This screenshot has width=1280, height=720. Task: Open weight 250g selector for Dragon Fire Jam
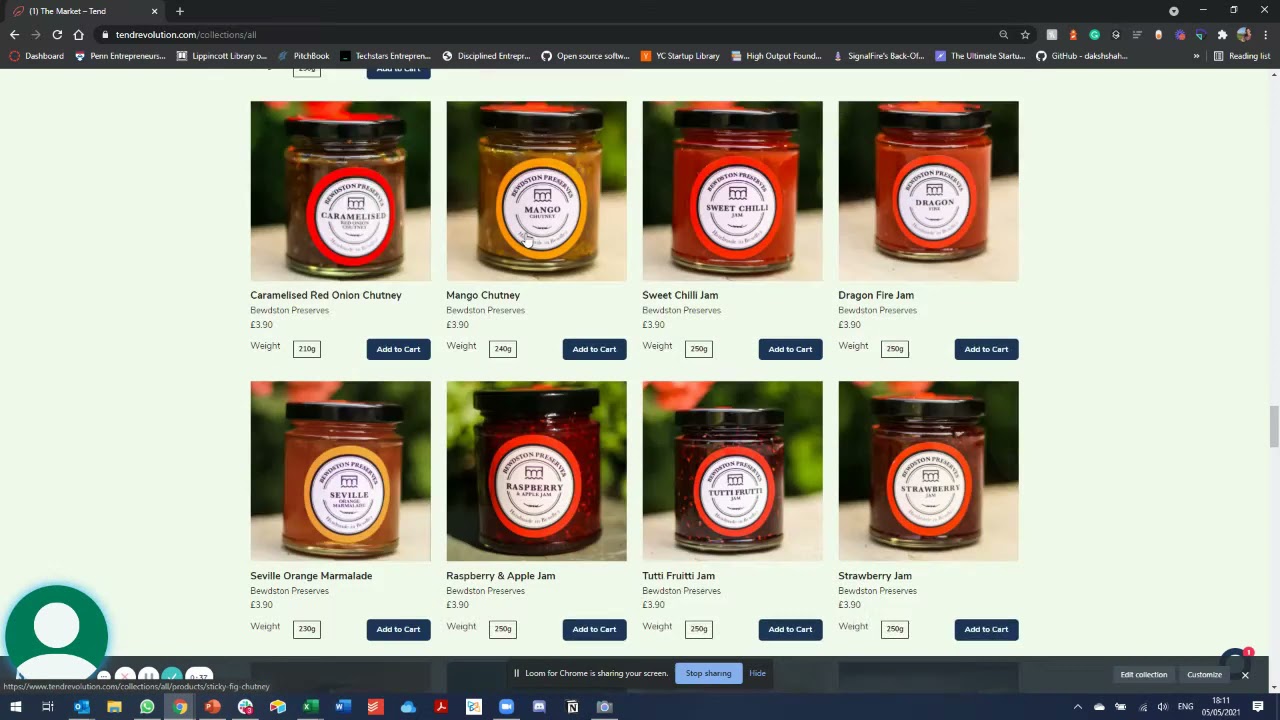[895, 349]
